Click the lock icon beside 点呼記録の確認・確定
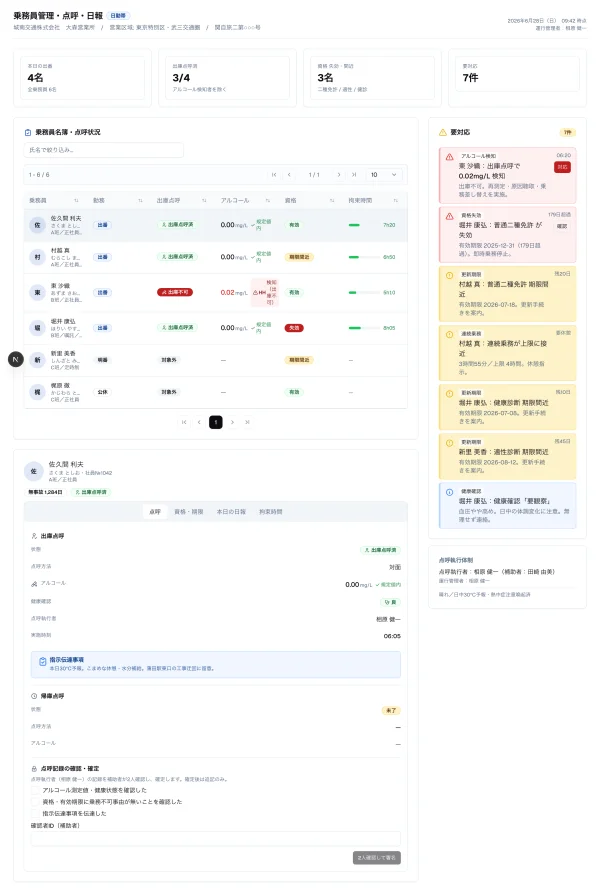Viewport: 600px width, 892px height. [x=34, y=769]
